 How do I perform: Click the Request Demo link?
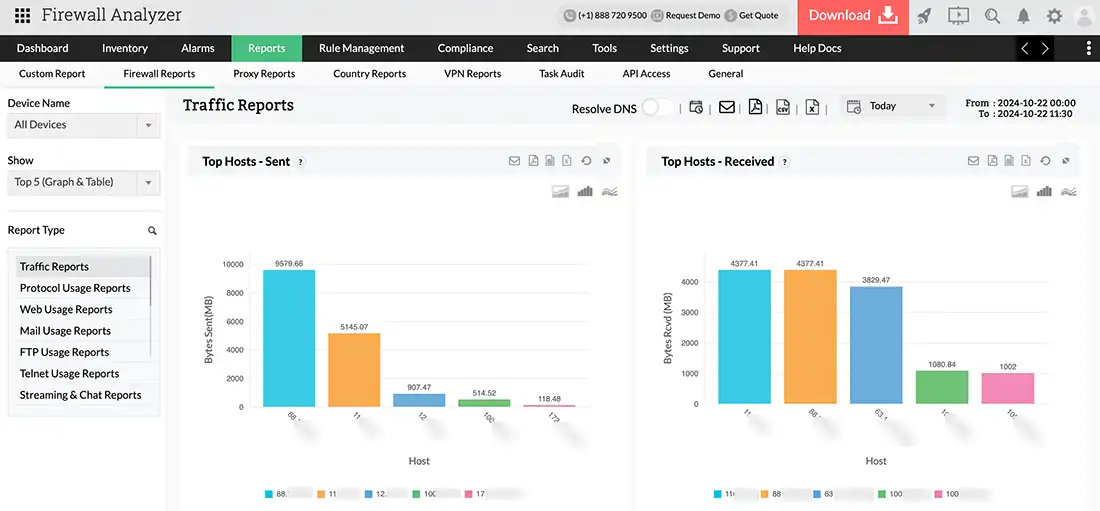coord(685,15)
